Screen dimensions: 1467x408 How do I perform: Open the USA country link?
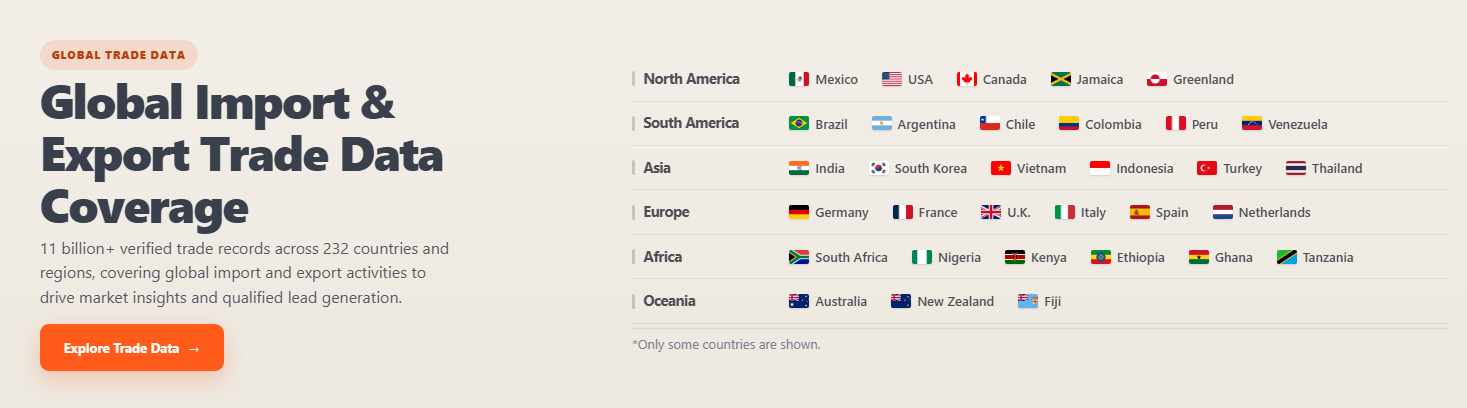click(907, 79)
